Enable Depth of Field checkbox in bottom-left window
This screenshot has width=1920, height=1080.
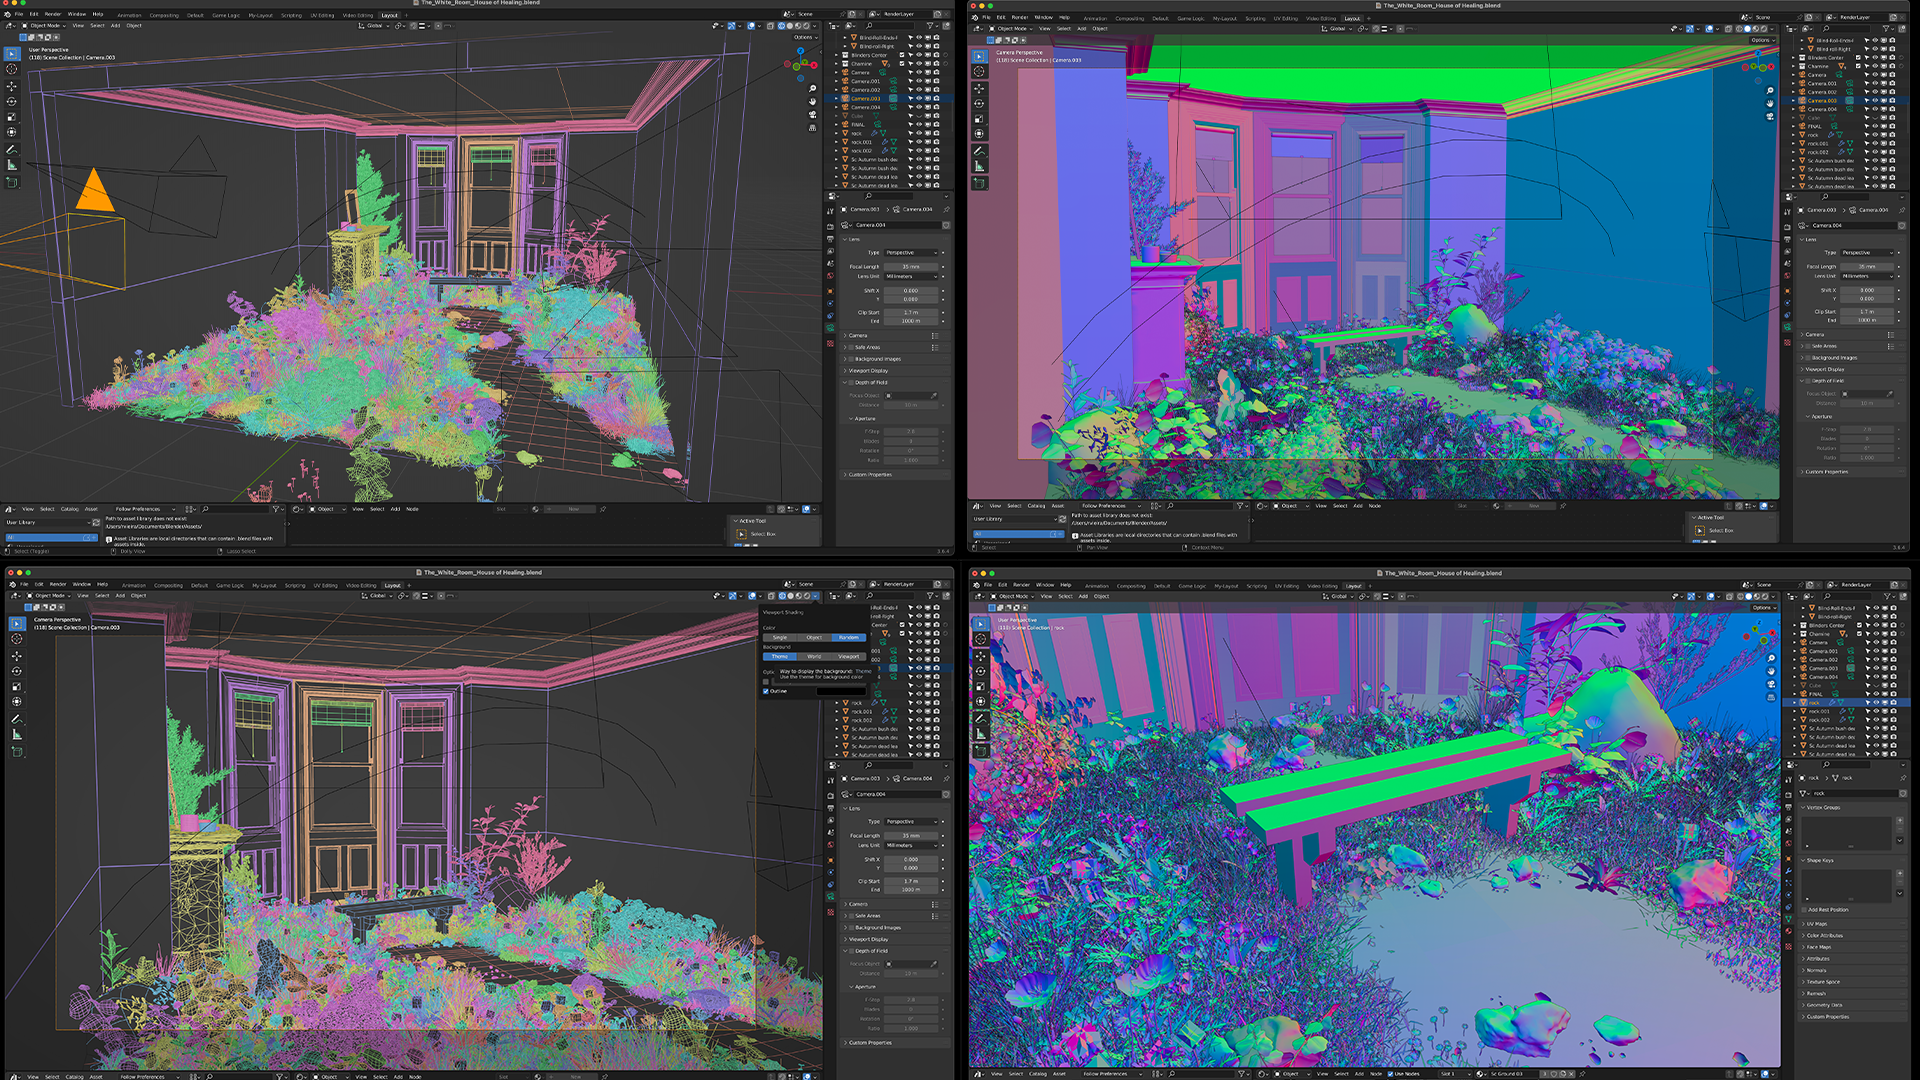click(x=851, y=951)
